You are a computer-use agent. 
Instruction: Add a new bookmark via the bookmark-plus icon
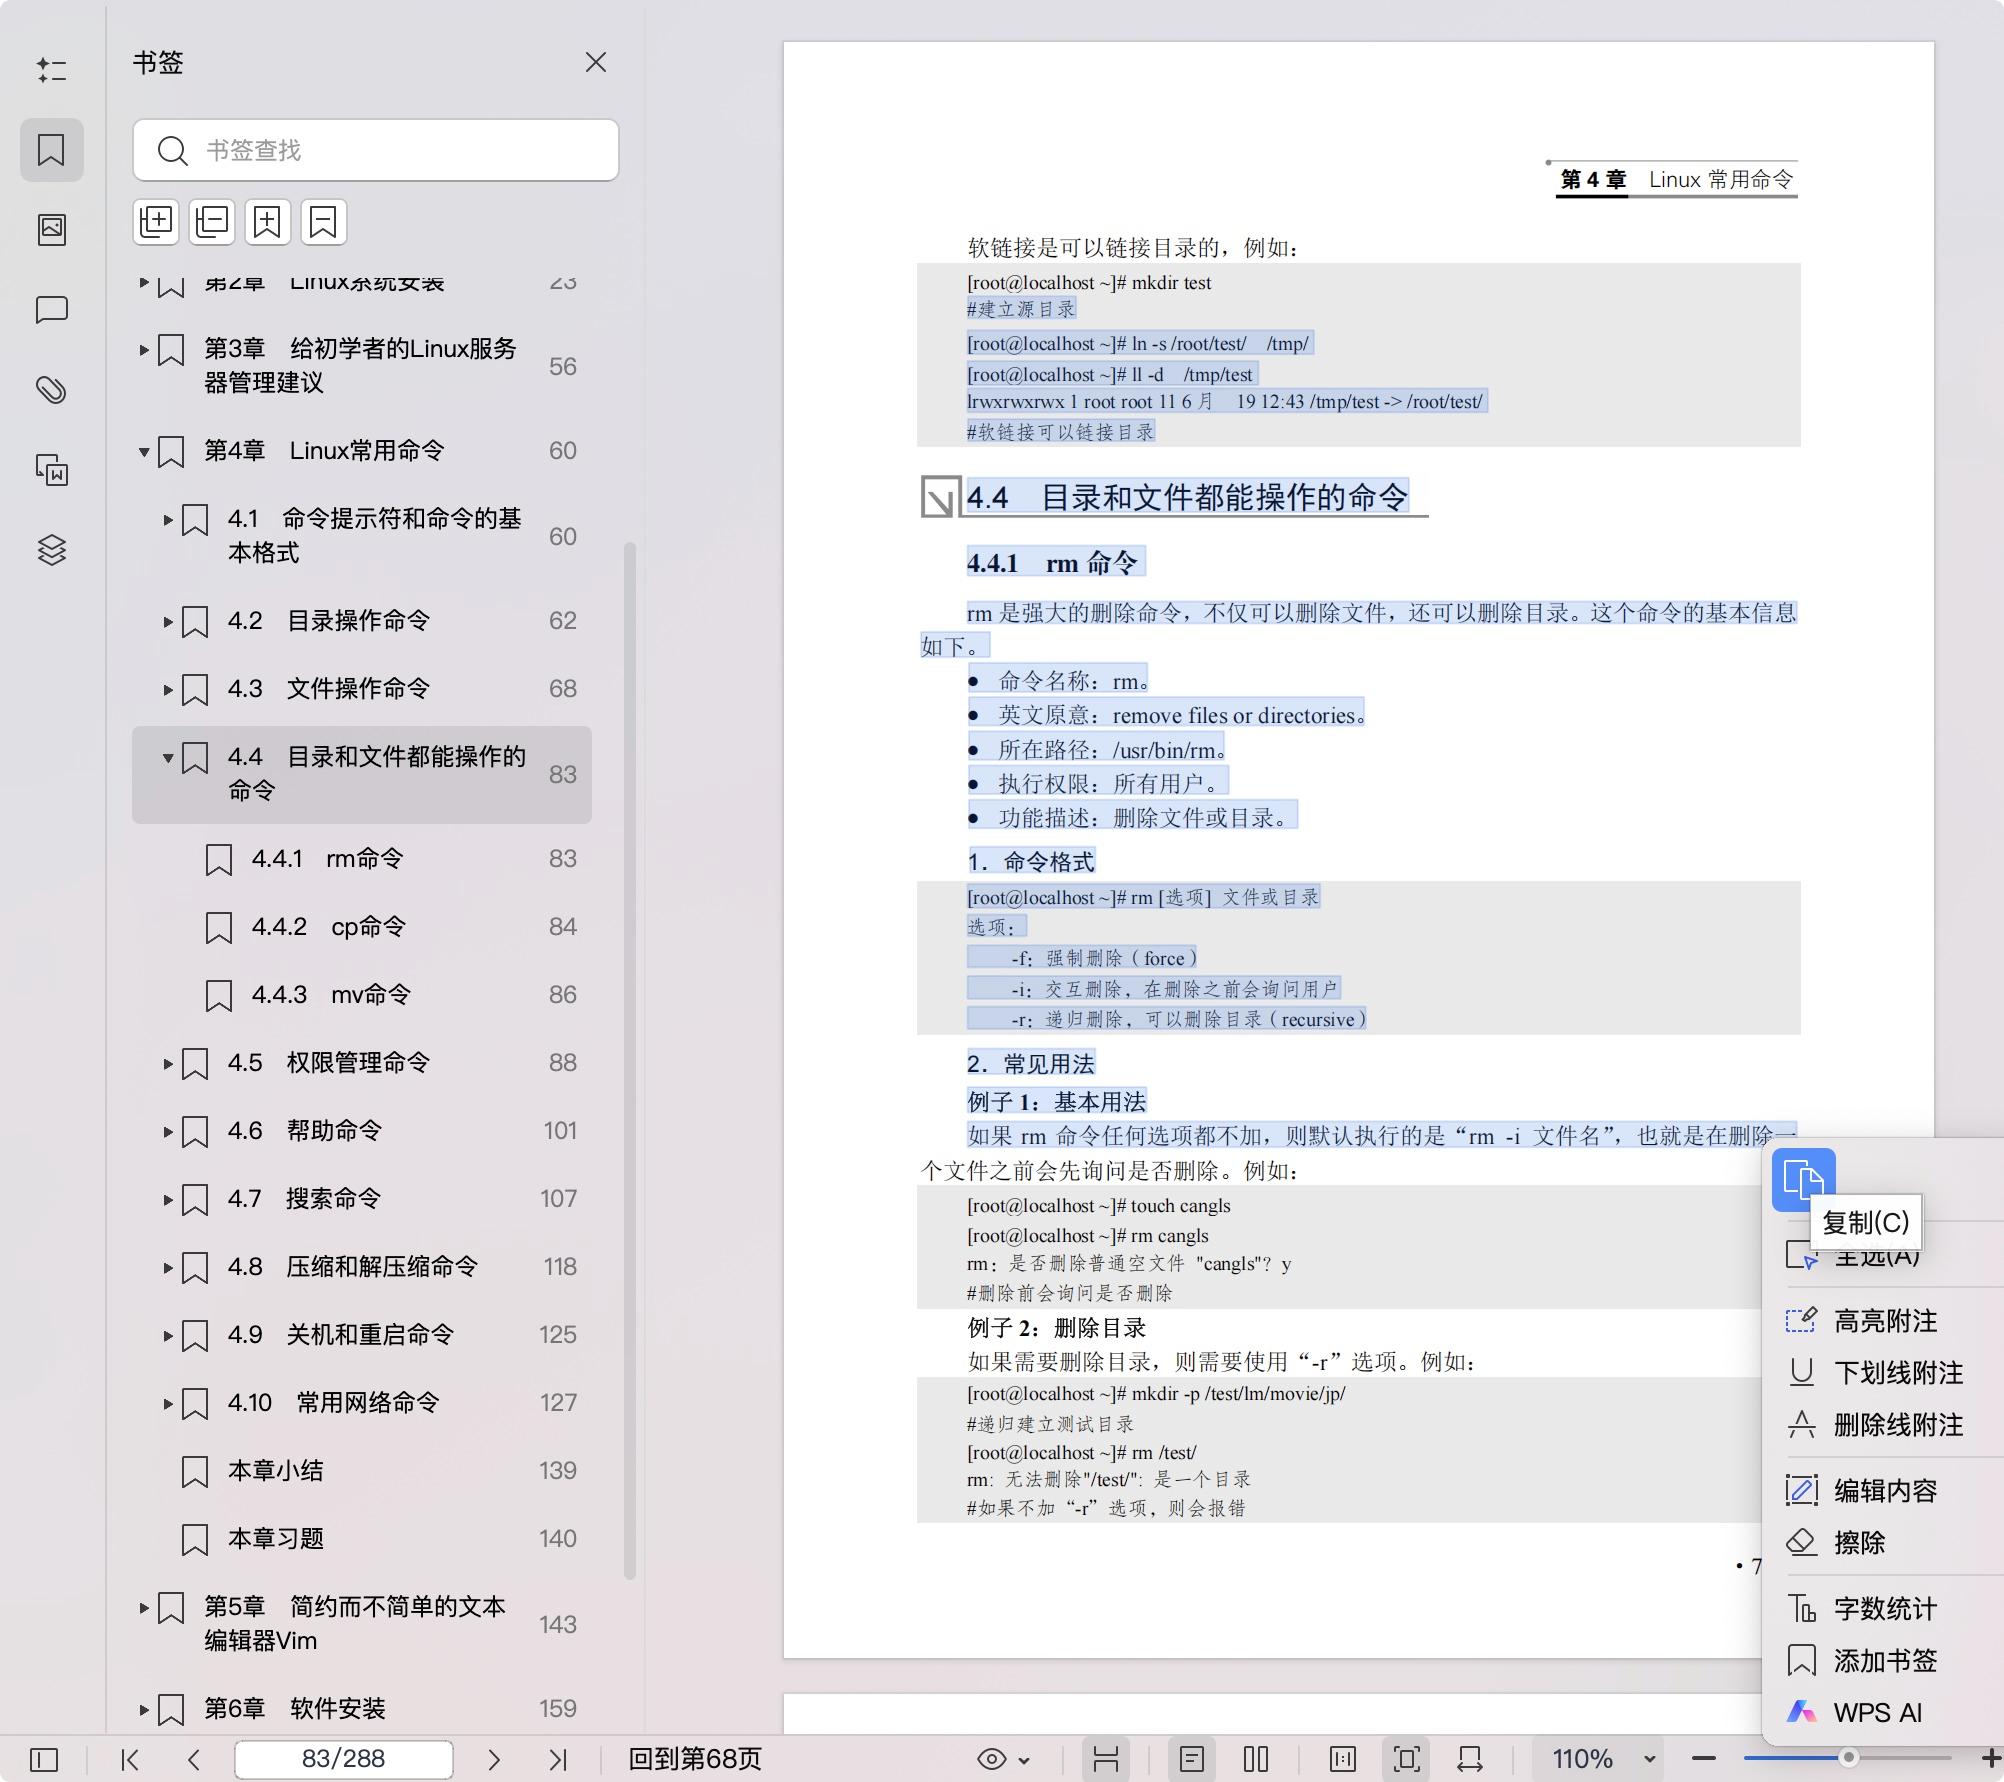click(266, 221)
